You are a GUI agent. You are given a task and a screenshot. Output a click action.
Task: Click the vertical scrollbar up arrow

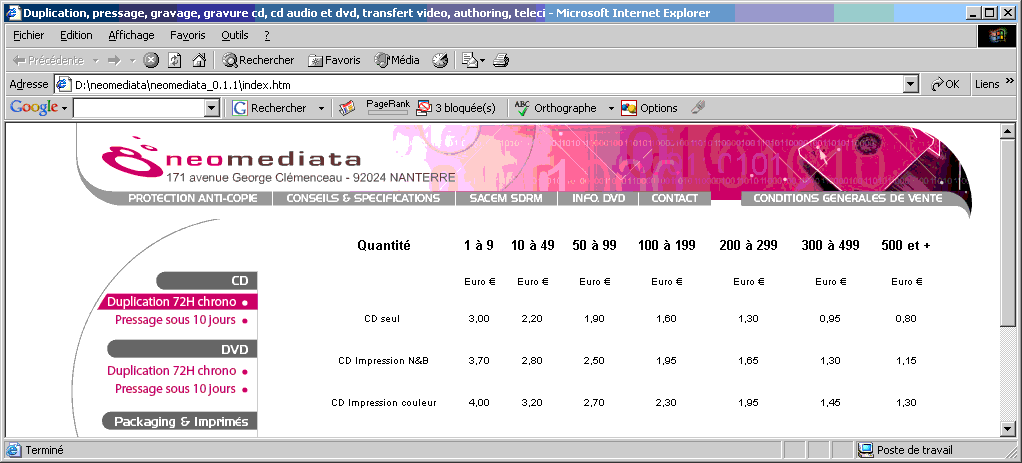(x=1008, y=130)
